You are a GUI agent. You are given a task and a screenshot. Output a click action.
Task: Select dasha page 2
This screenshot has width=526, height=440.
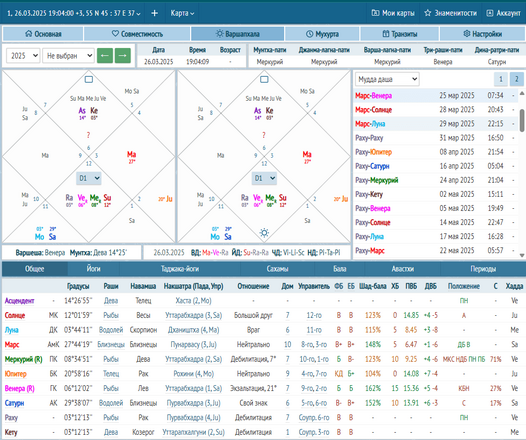click(x=517, y=79)
